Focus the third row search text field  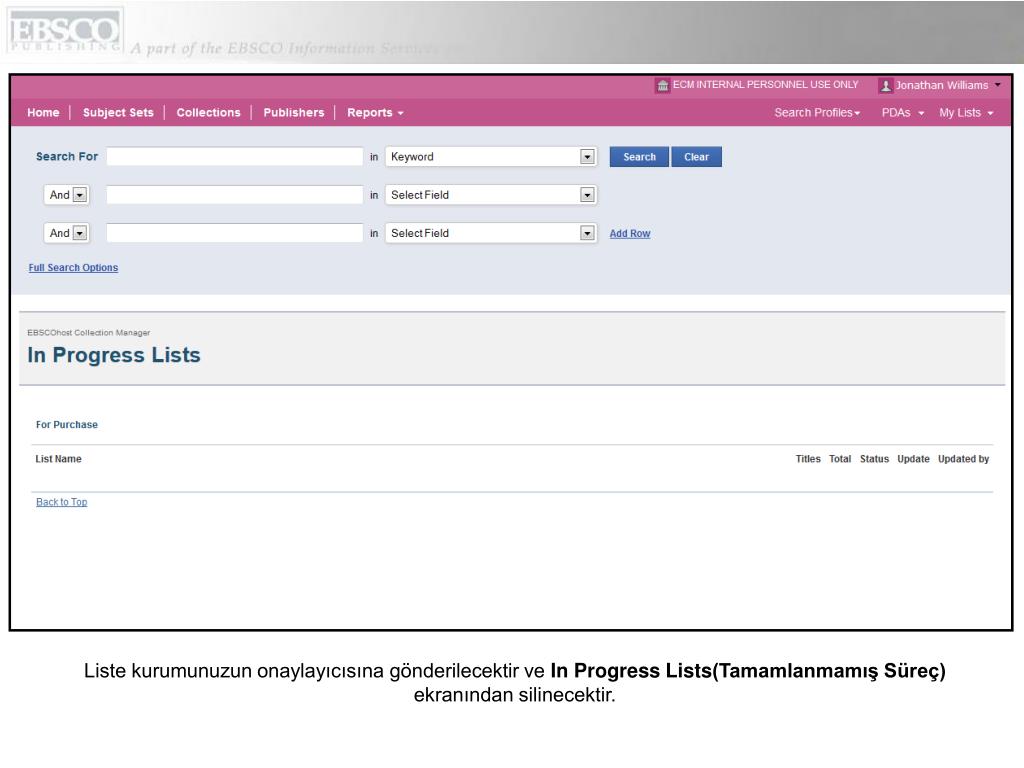(234, 233)
